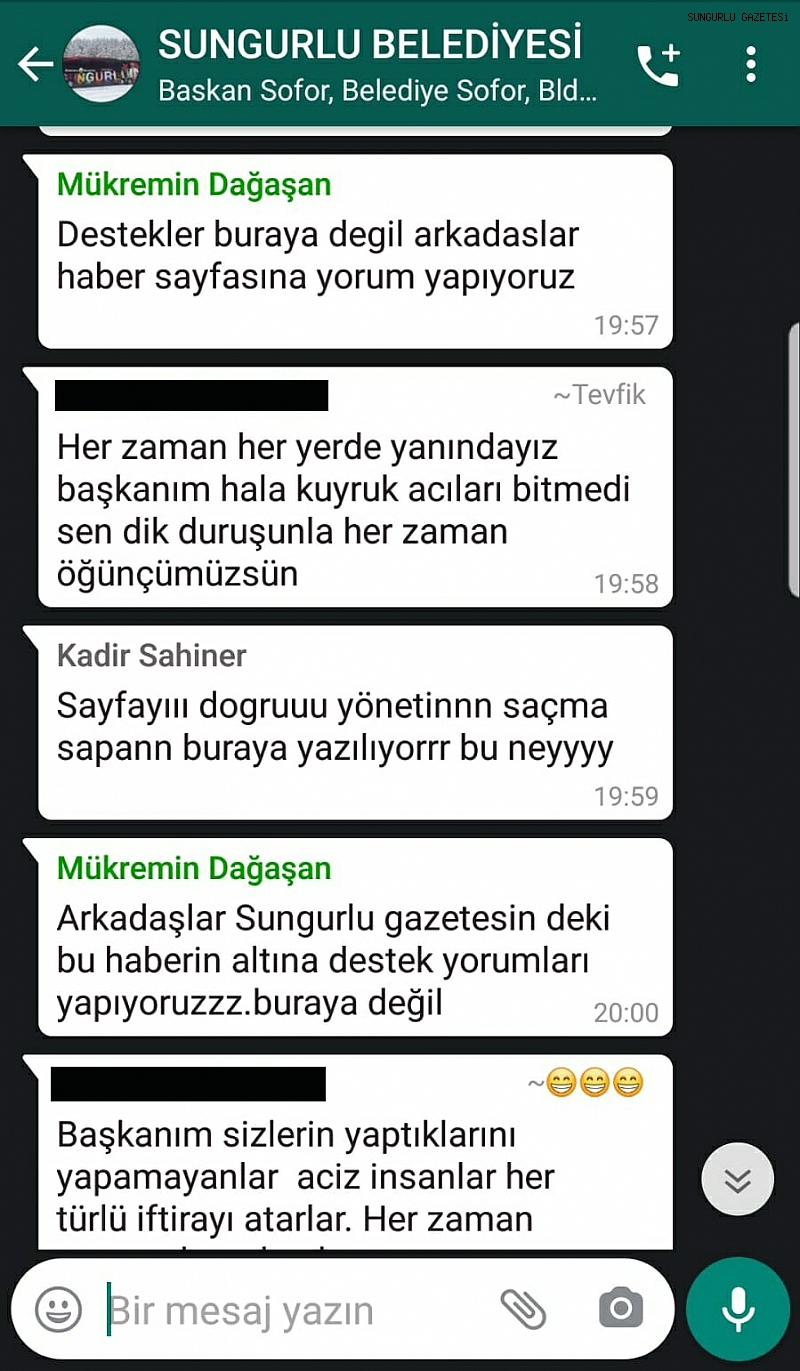Tap the 'Başkanım sizlerin yaptıklarını' message
This screenshot has height=1371, width=800.
(x=355, y=1152)
